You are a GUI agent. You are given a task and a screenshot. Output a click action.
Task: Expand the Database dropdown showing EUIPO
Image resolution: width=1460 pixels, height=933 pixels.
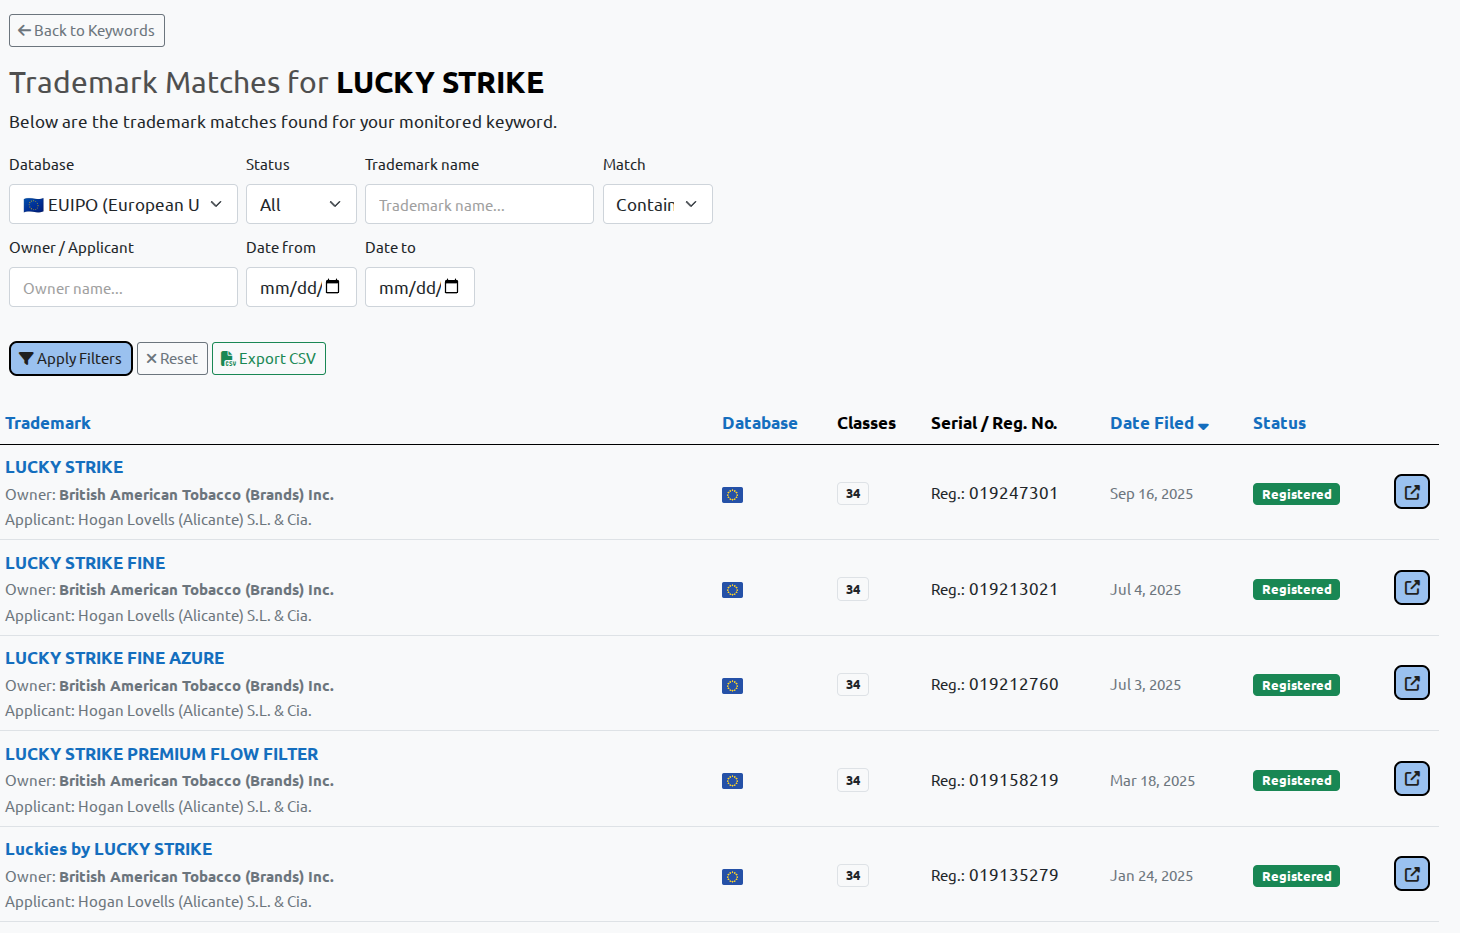tap(123, 204)
